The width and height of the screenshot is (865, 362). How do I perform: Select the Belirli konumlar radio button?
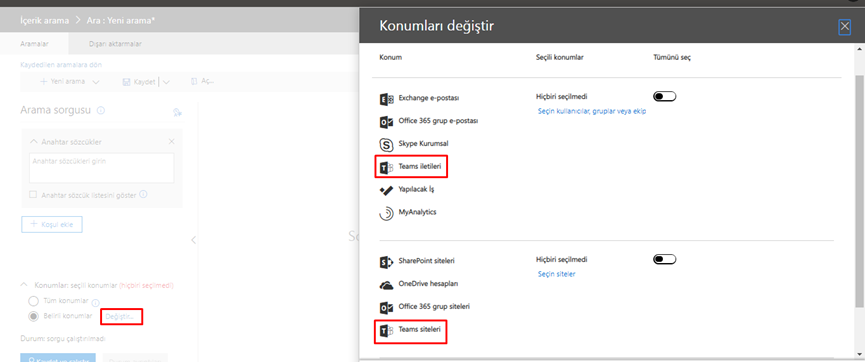(33, 316)
